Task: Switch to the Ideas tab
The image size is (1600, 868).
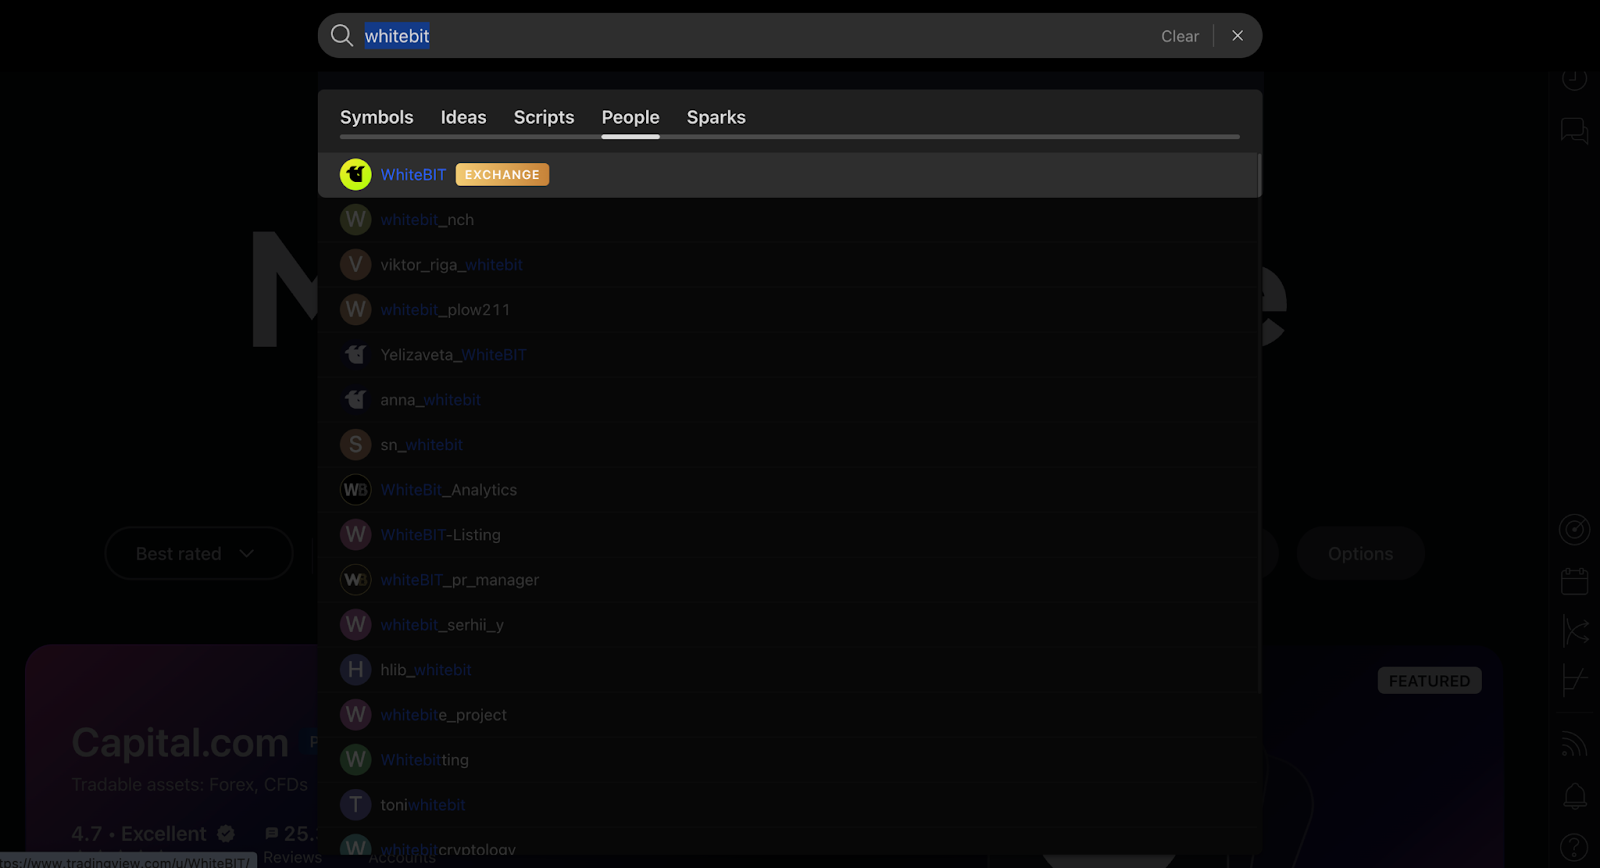Action: [463, 117]
